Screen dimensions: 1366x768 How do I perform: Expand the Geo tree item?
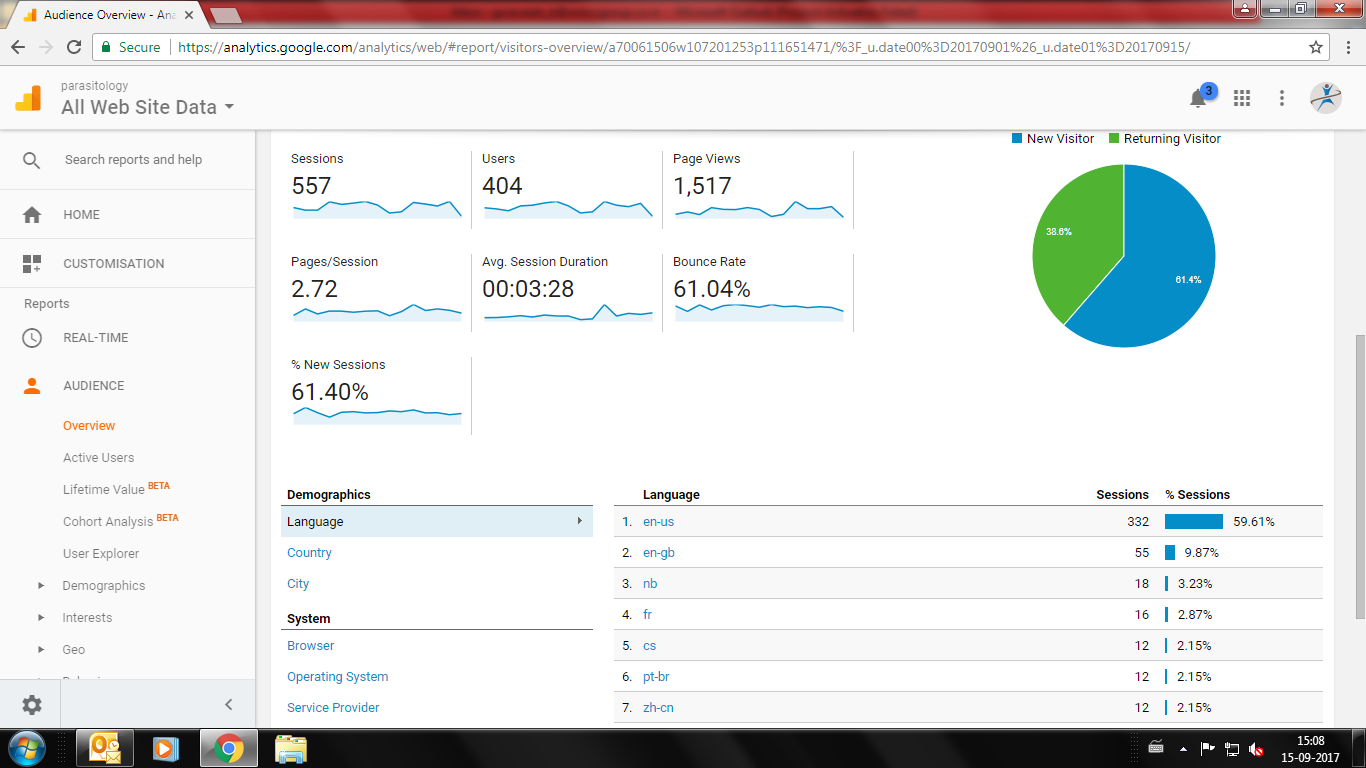(41, 650)
